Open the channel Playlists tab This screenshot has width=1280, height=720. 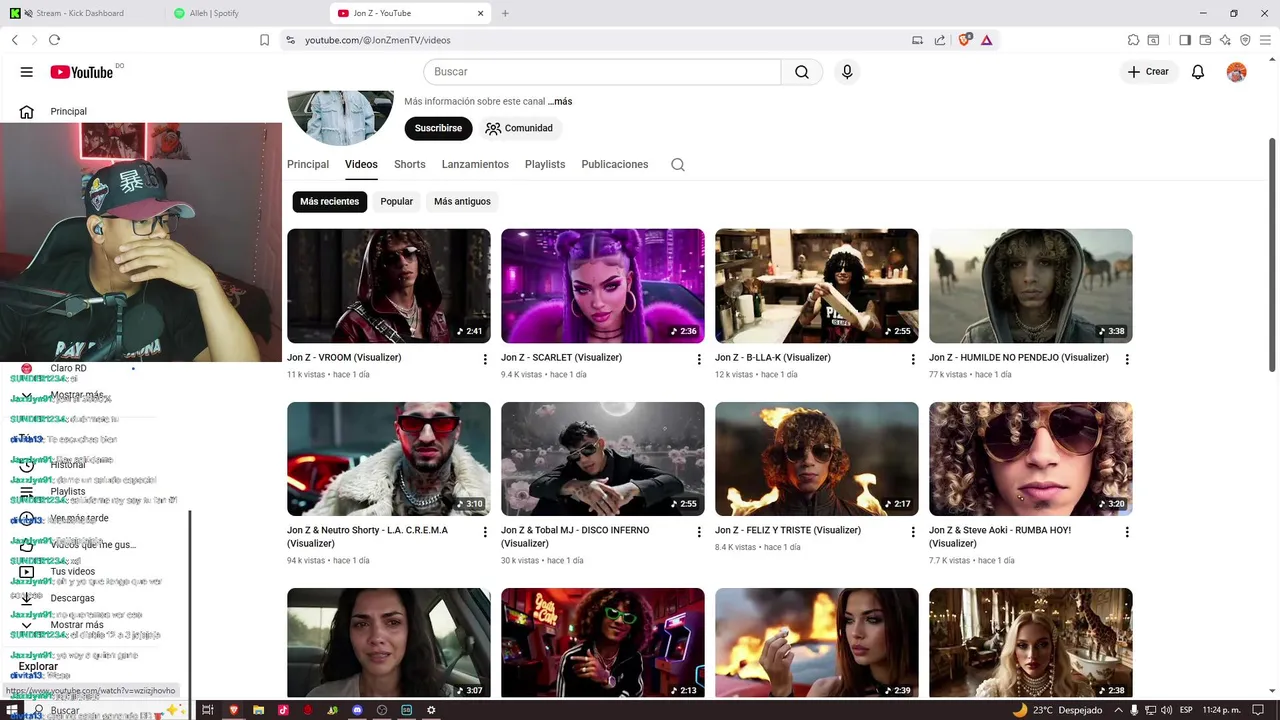[x=545, y=164]
